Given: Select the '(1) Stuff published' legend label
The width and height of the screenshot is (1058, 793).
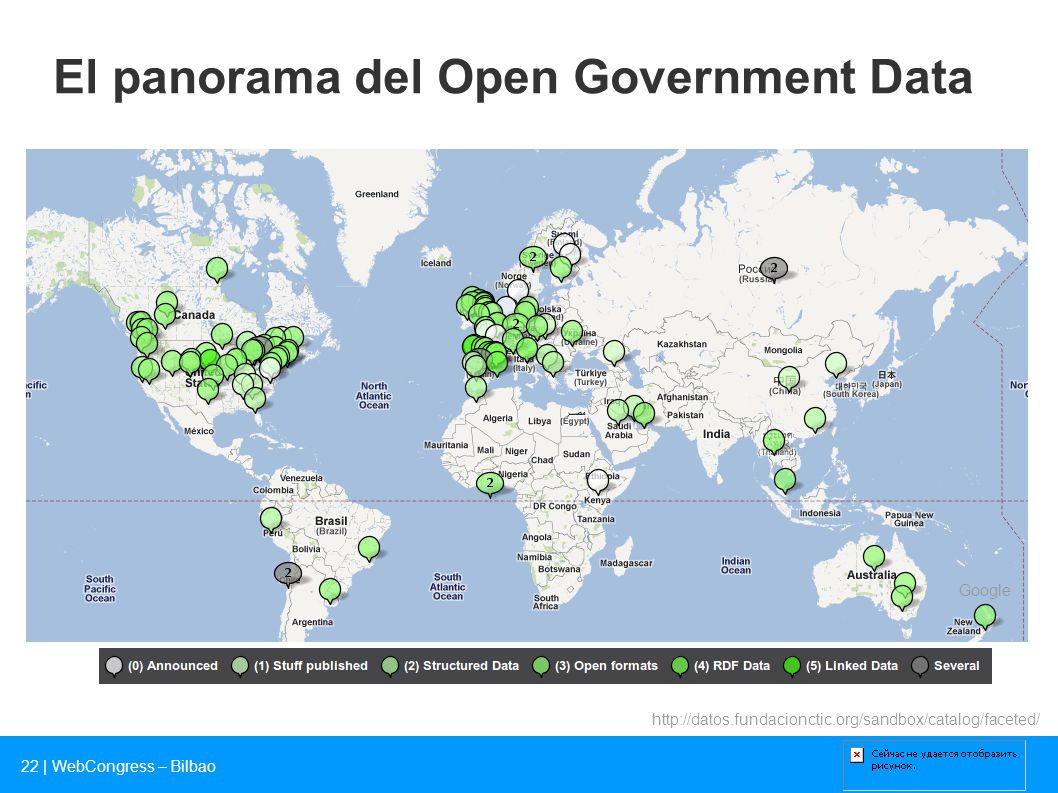Looking at the screenshot, I should (311, 665).
